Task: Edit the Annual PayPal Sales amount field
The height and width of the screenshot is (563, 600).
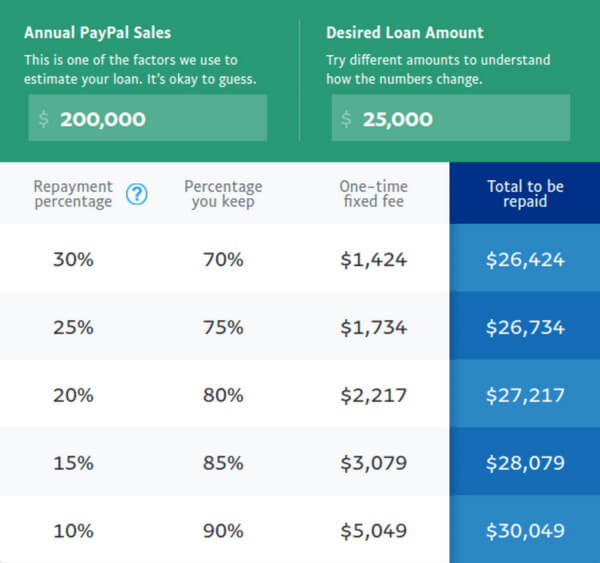Action: click(x=148, y=118)
